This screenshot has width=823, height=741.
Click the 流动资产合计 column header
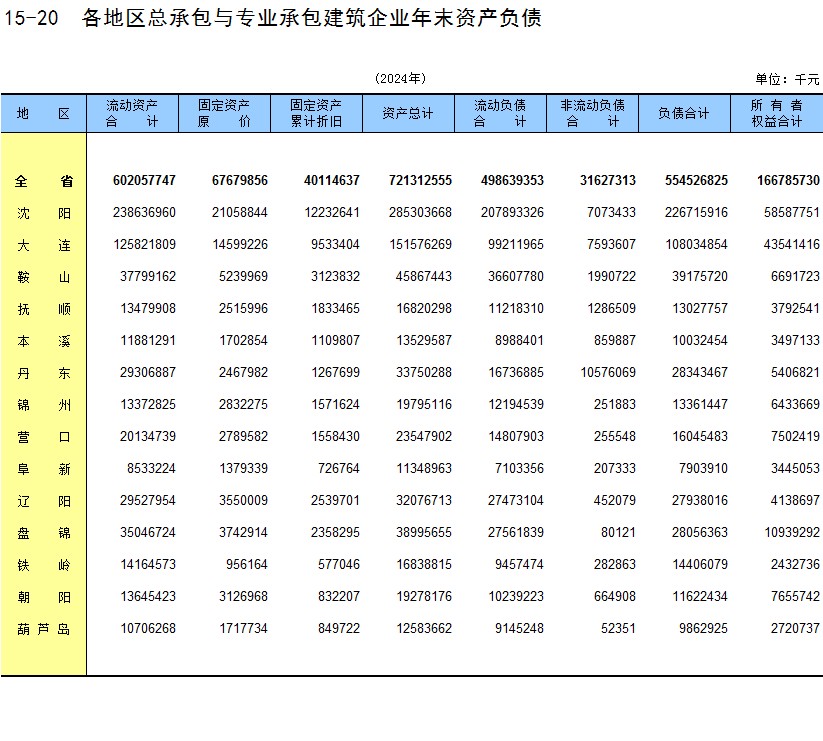click(x=132, y=113)
